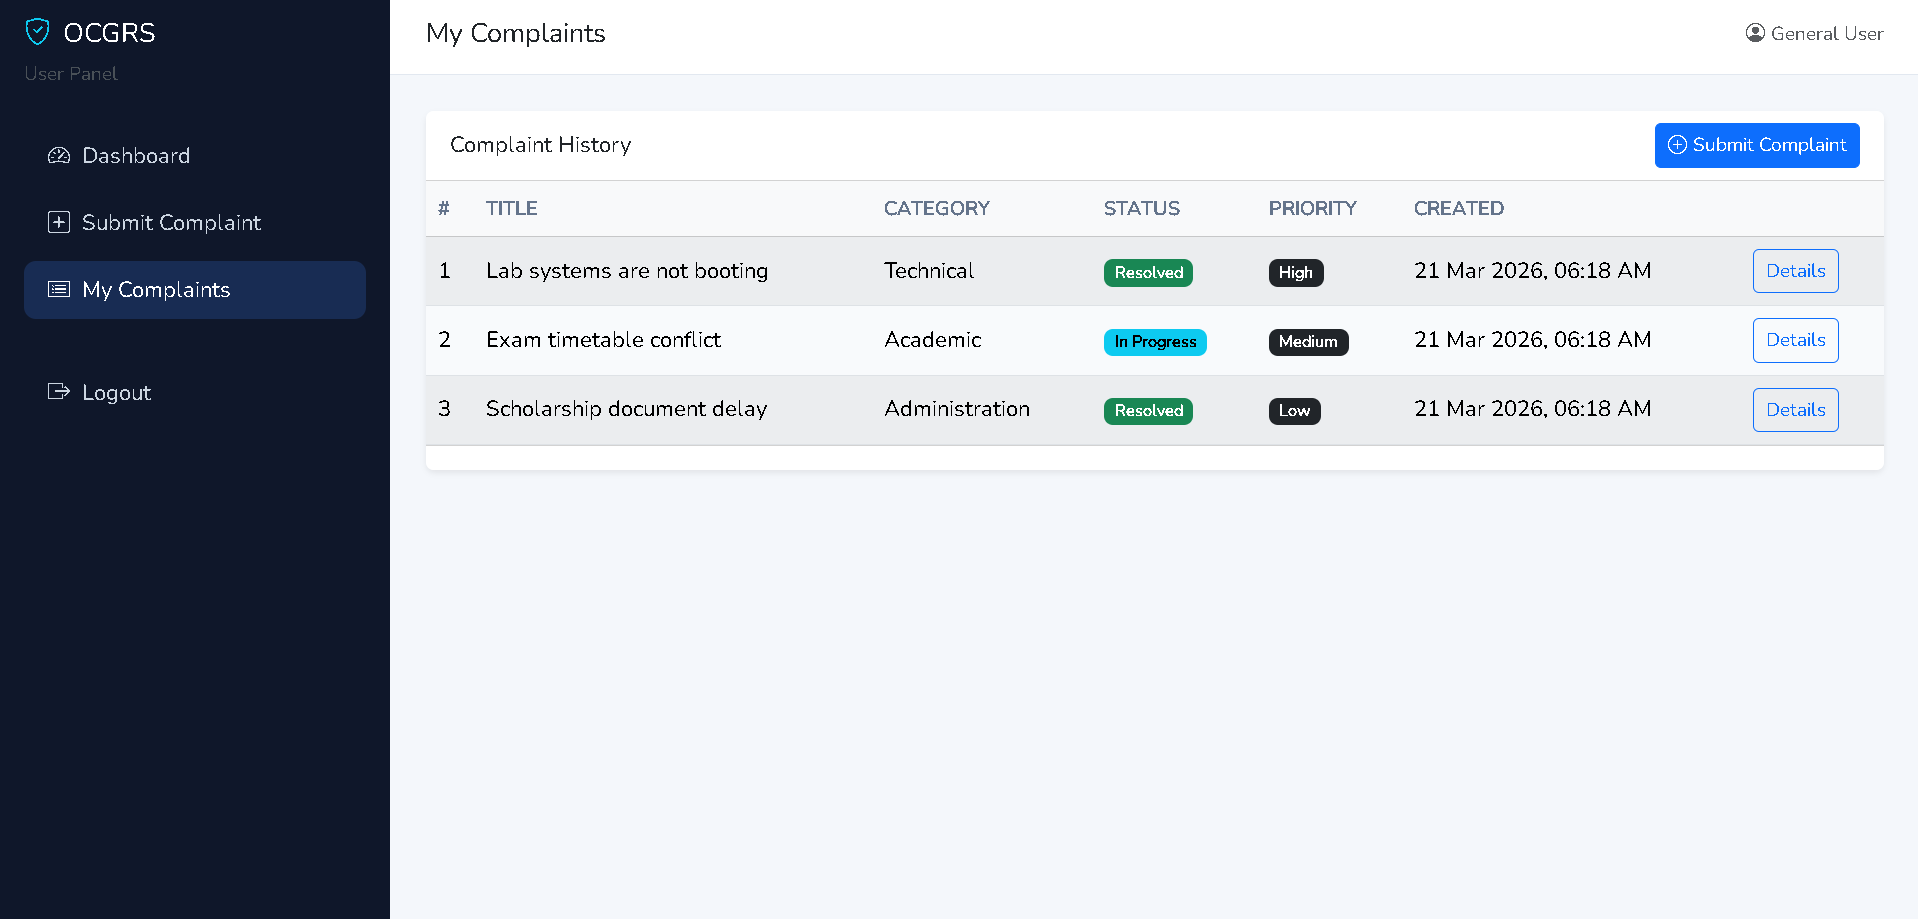Click the created date in Scholarship row
This screenshot has width=1918, height=919.
[1533, 409]
